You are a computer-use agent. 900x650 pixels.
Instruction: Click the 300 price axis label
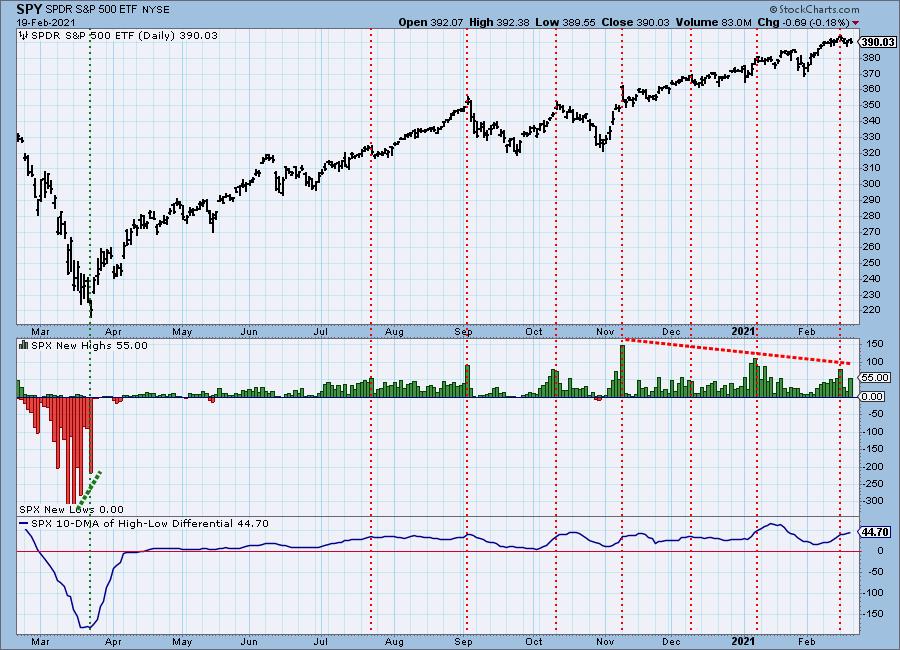tap(871, 184)
